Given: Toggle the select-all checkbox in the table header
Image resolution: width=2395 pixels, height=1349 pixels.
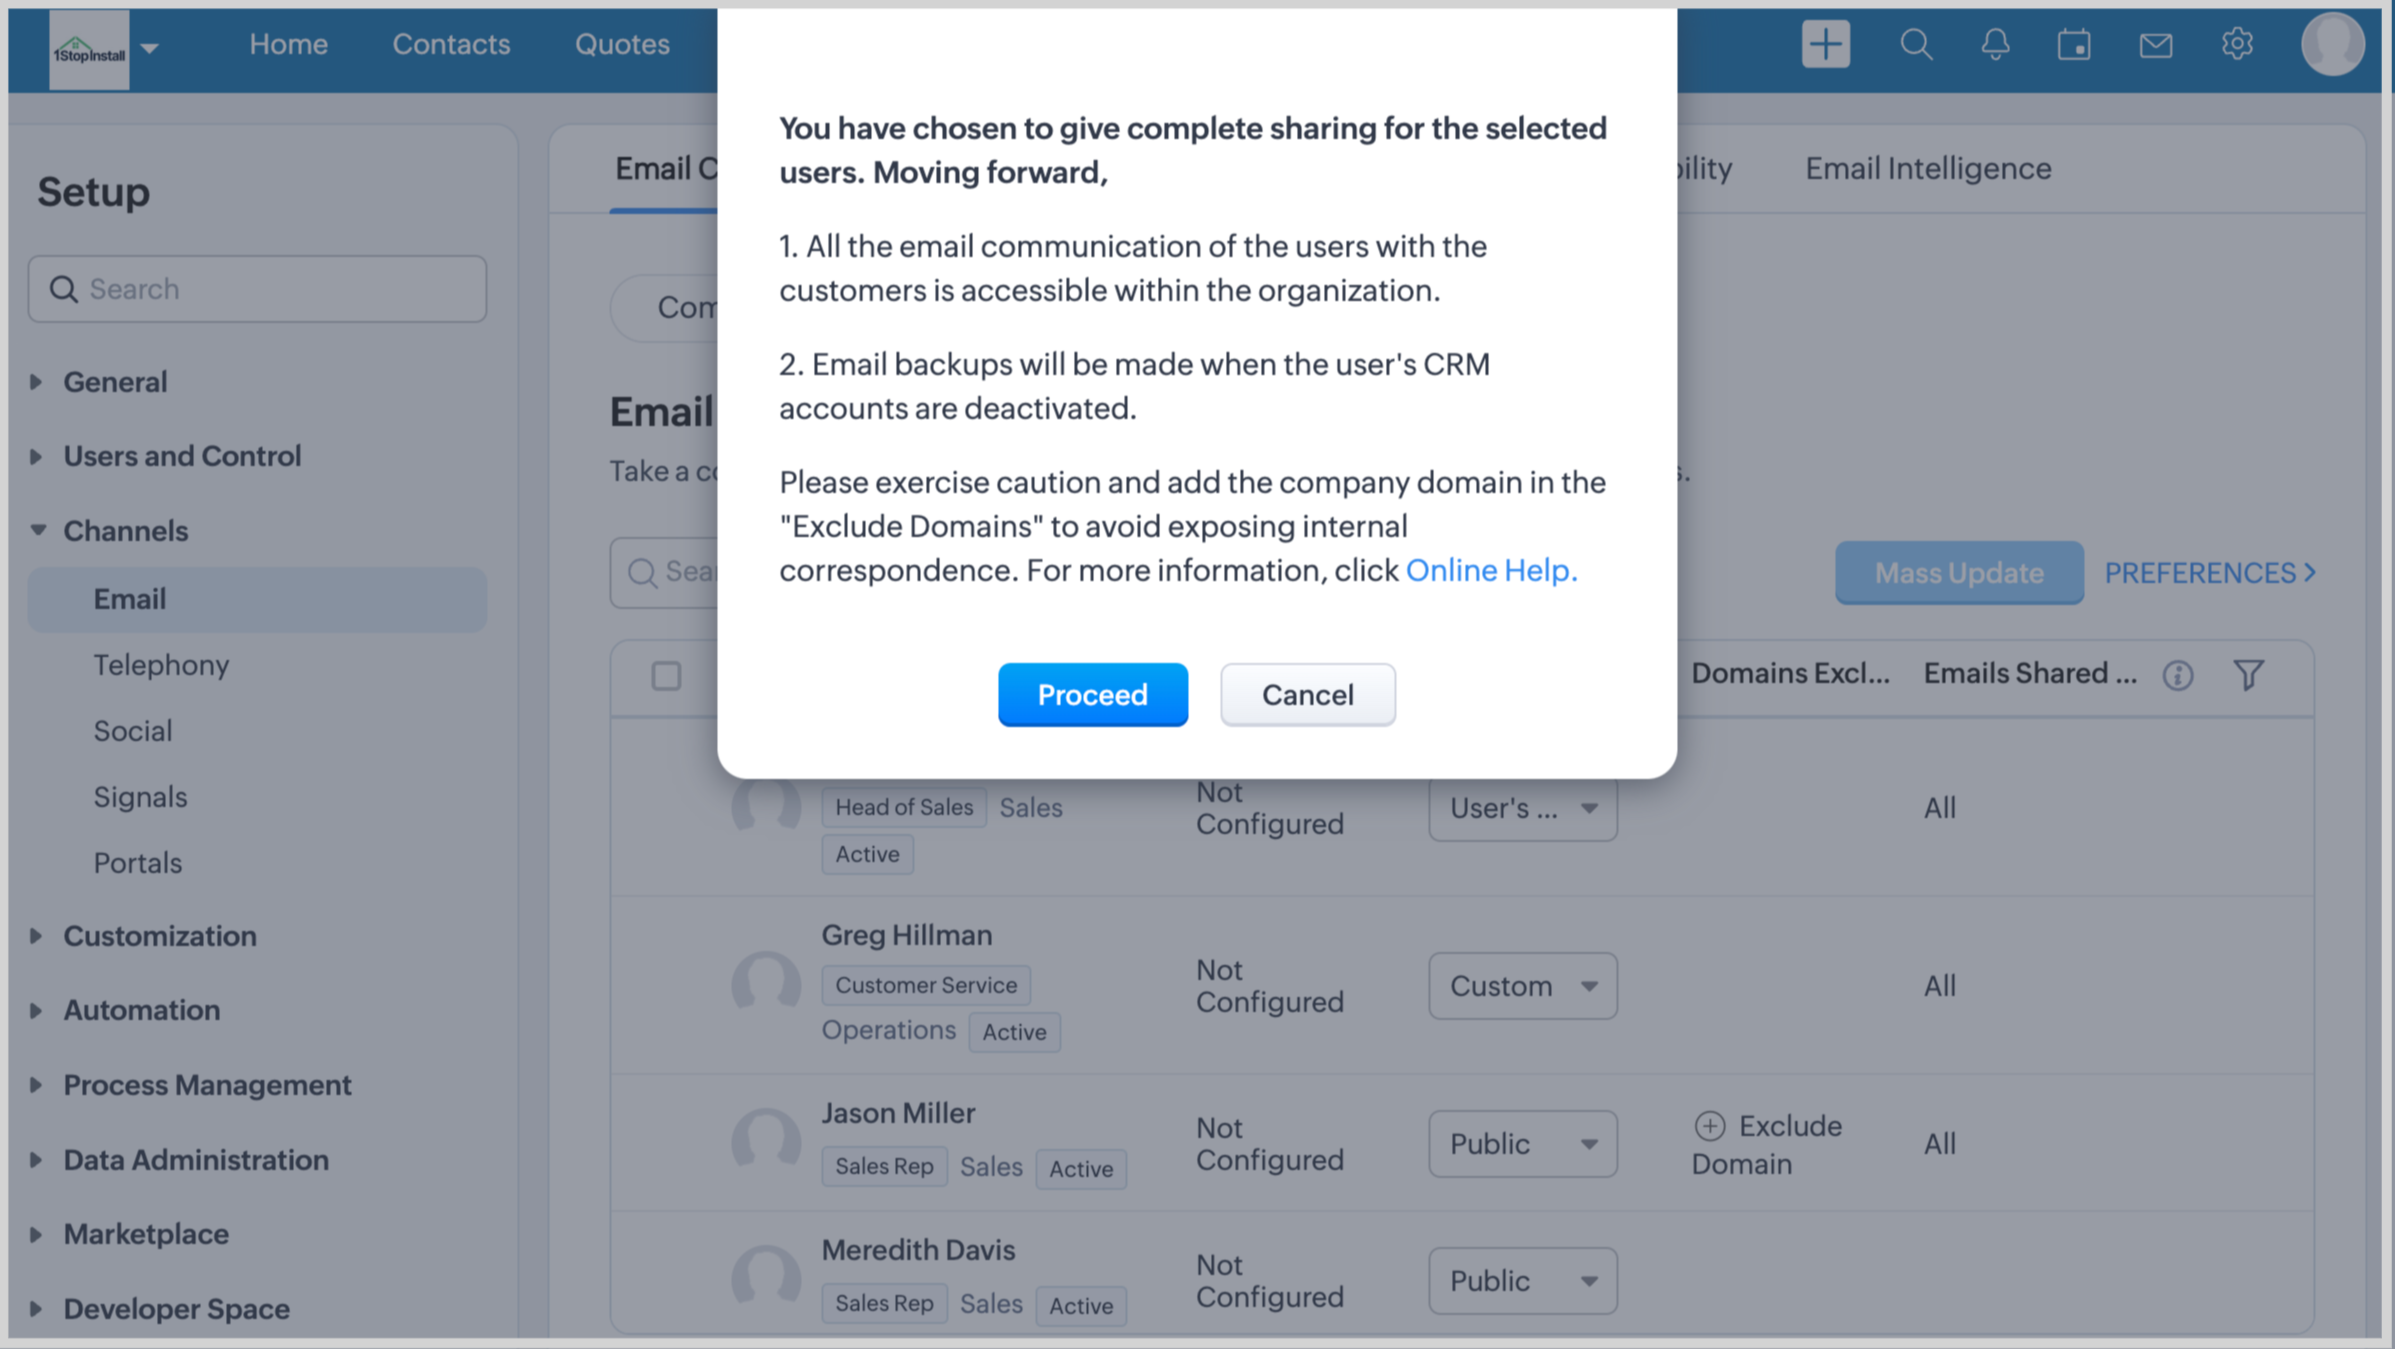Looking at the screenshot, I should pos(666,676).
